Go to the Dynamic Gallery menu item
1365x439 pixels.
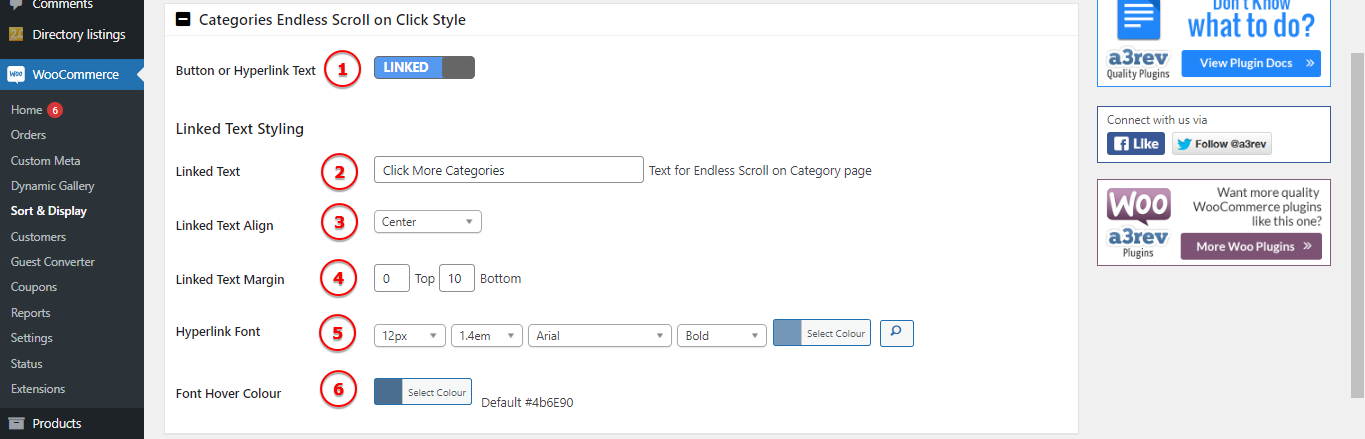[x=52, y=186]
